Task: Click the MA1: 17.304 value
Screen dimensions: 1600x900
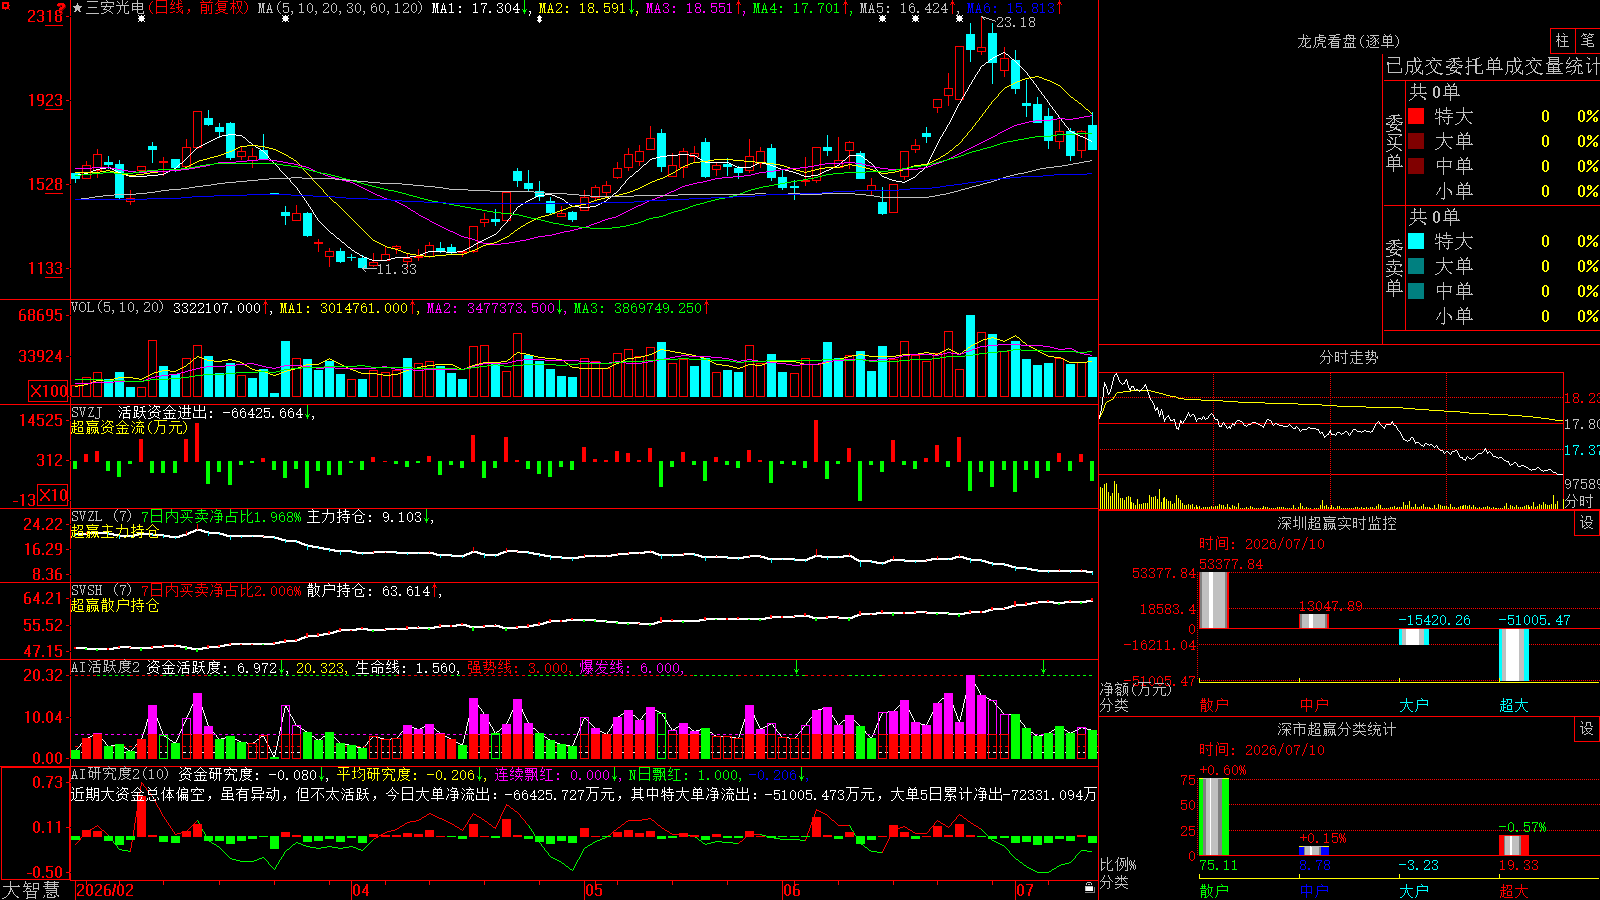Action: click(477, 8)
